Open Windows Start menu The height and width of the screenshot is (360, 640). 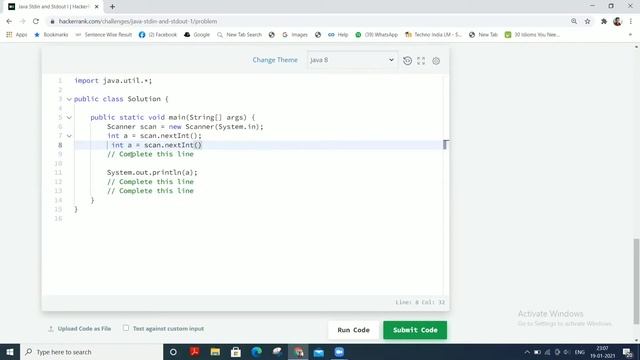(x=10, y=352)
